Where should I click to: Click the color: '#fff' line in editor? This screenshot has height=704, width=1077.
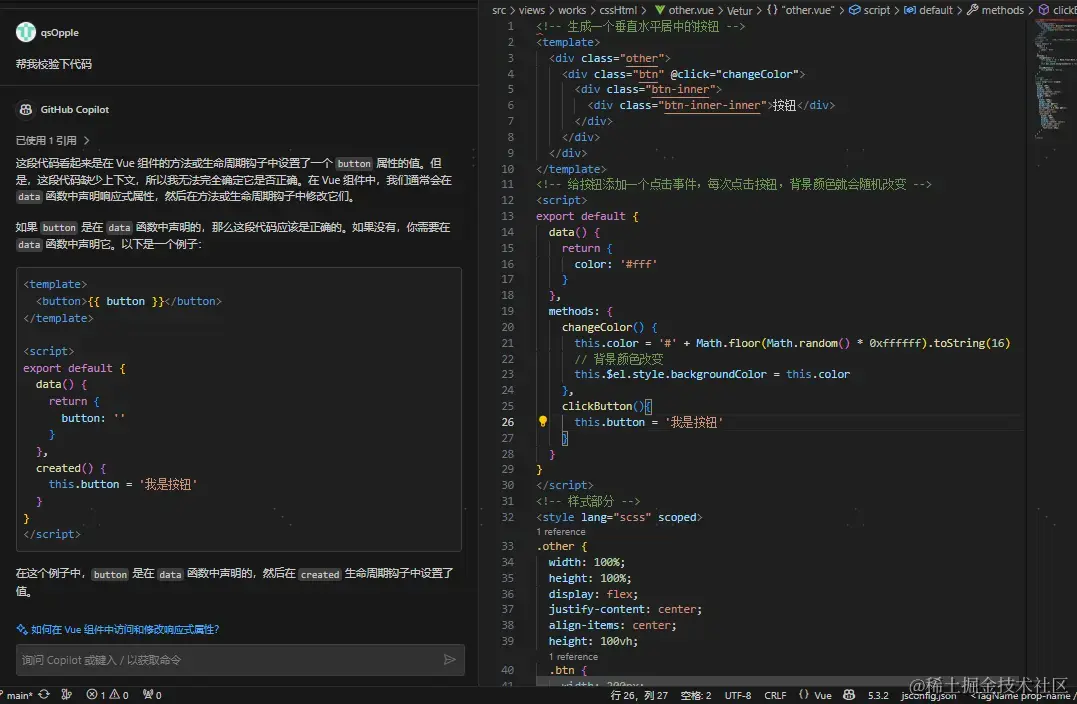pyautogui.click(x=615, y=264)
